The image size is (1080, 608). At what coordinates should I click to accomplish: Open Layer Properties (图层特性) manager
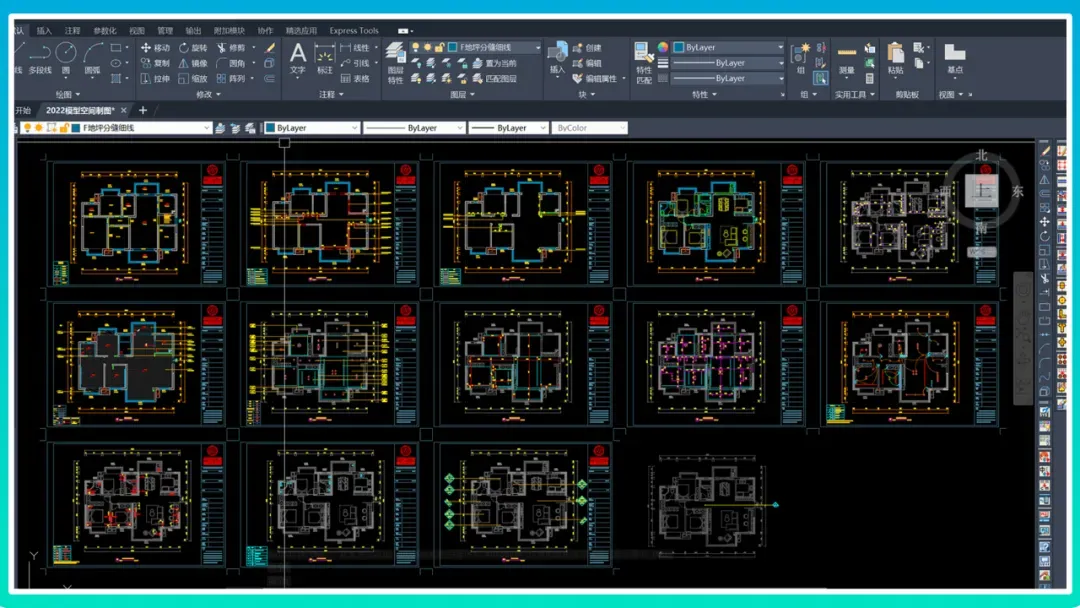pyautogui.click(x=395, y=62)
